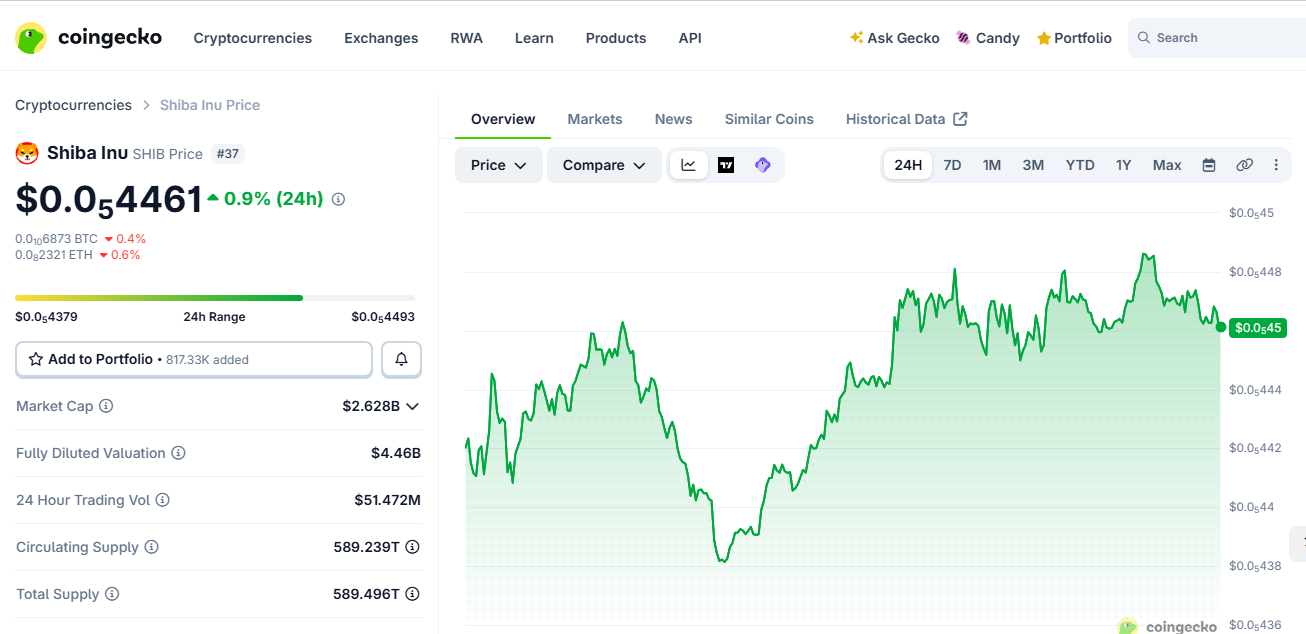Expand the Market Cap chevron
This screenshot has width=1306, height=634.
(x=412, y=406)
